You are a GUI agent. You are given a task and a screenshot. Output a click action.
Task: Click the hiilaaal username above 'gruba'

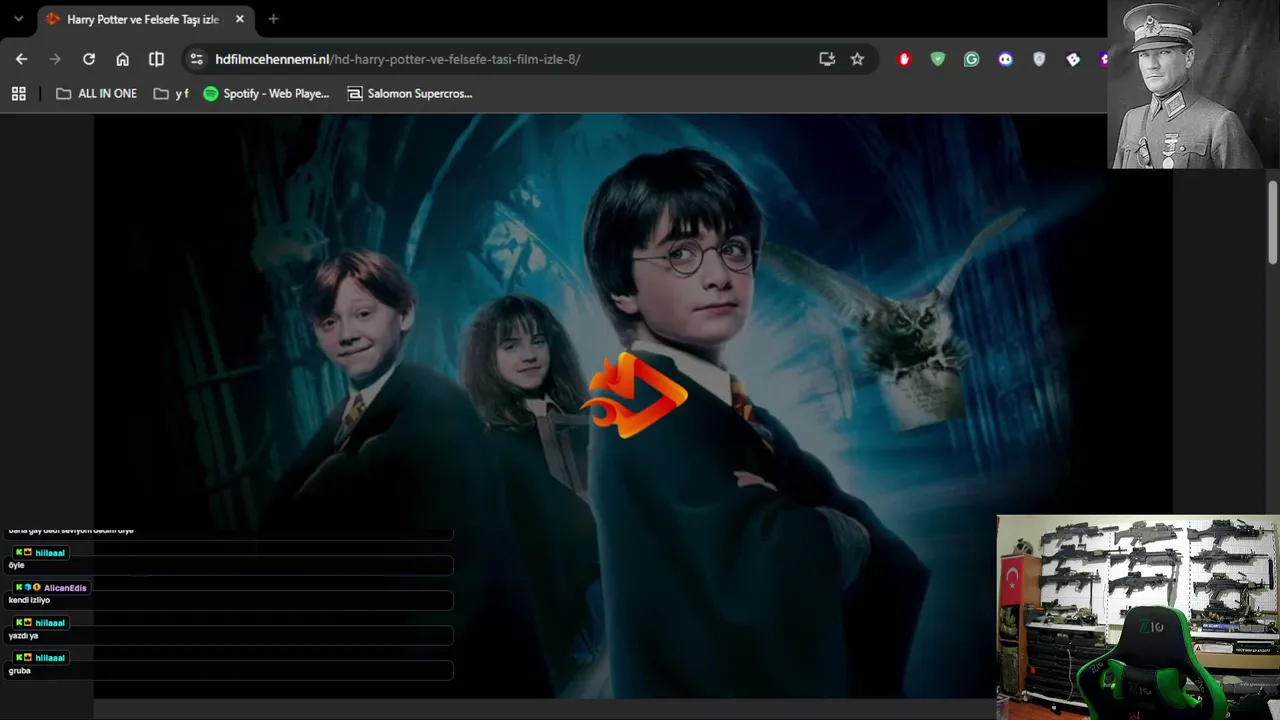click(50, 658)
